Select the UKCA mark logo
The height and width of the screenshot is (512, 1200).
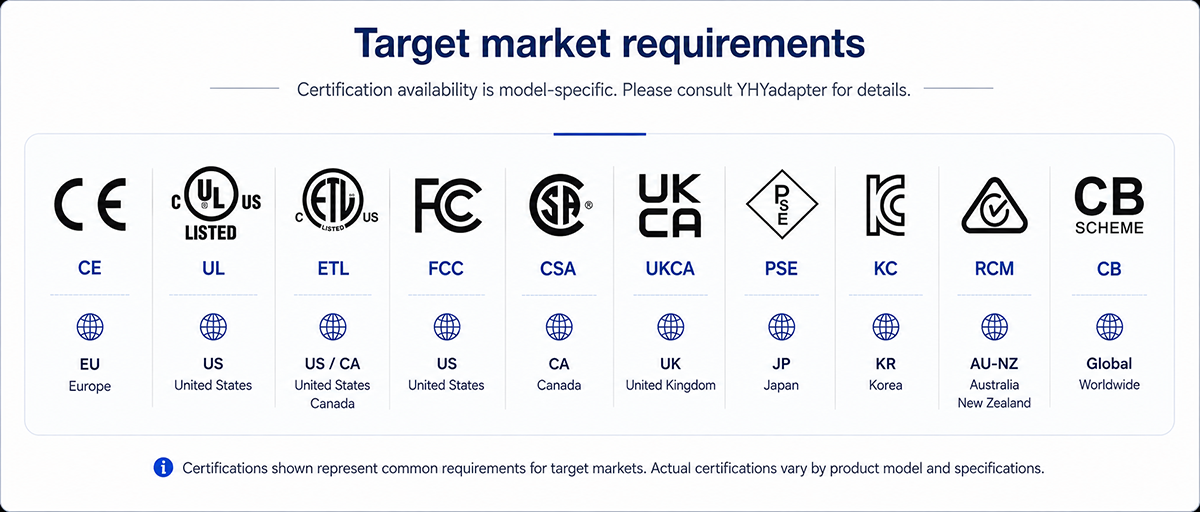point(670,204)
